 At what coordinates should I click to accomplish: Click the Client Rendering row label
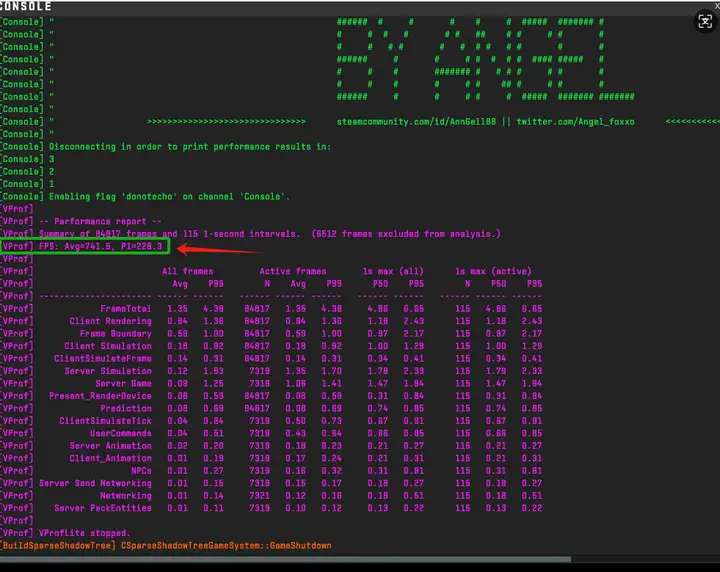[110, 321]
